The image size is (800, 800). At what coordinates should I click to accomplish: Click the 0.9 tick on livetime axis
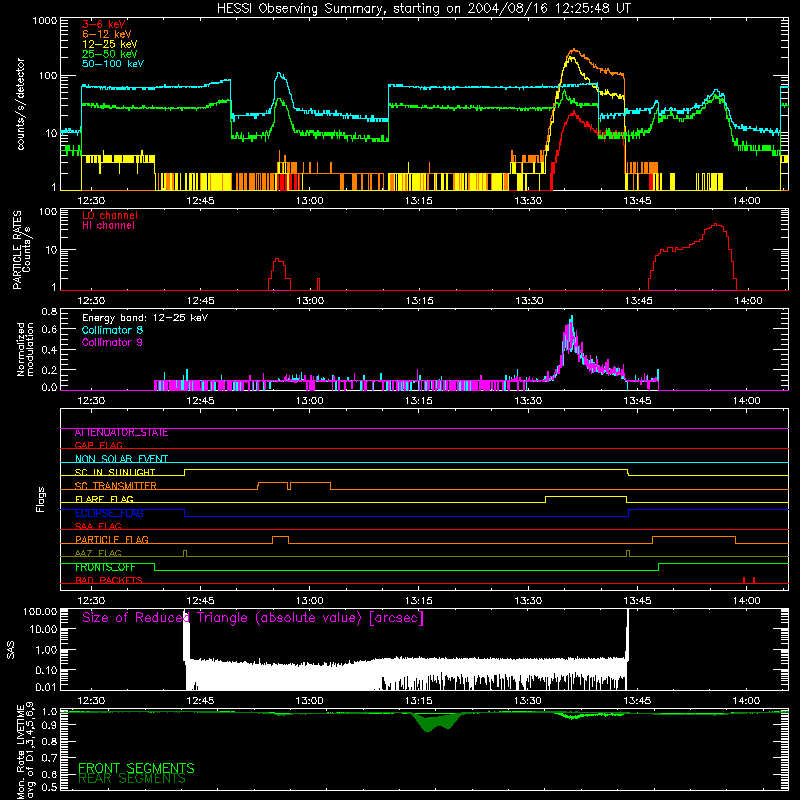click(50, 726)
